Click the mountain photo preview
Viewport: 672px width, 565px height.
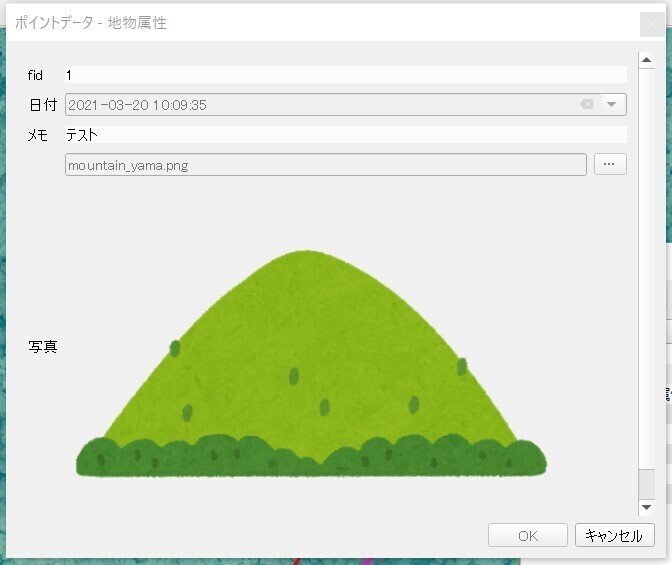311,363
